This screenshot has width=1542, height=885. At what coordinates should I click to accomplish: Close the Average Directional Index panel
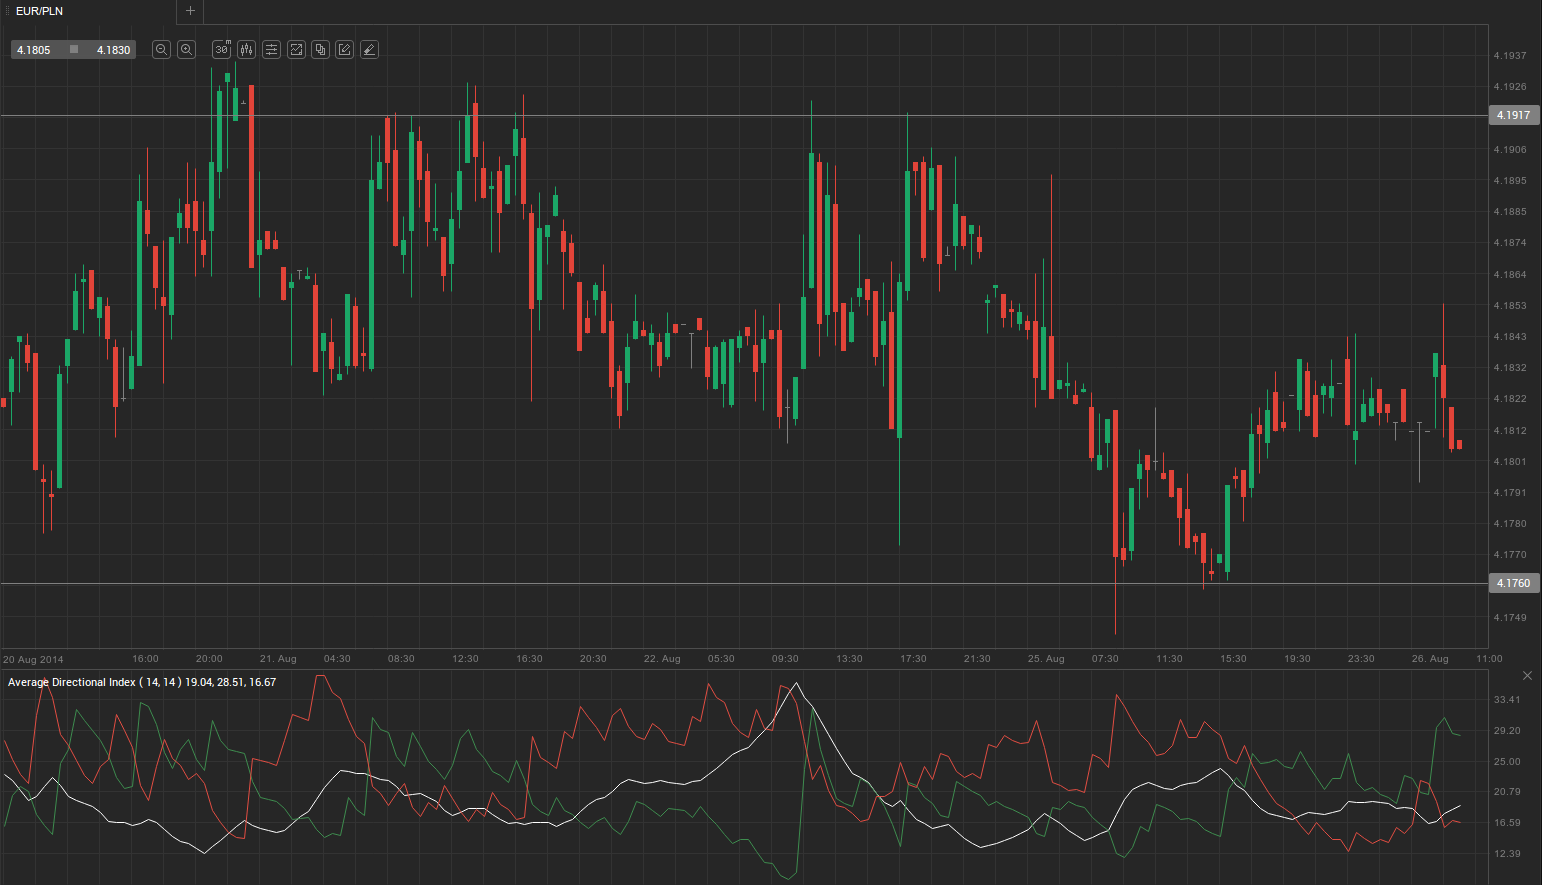[x=1527, y=676]
